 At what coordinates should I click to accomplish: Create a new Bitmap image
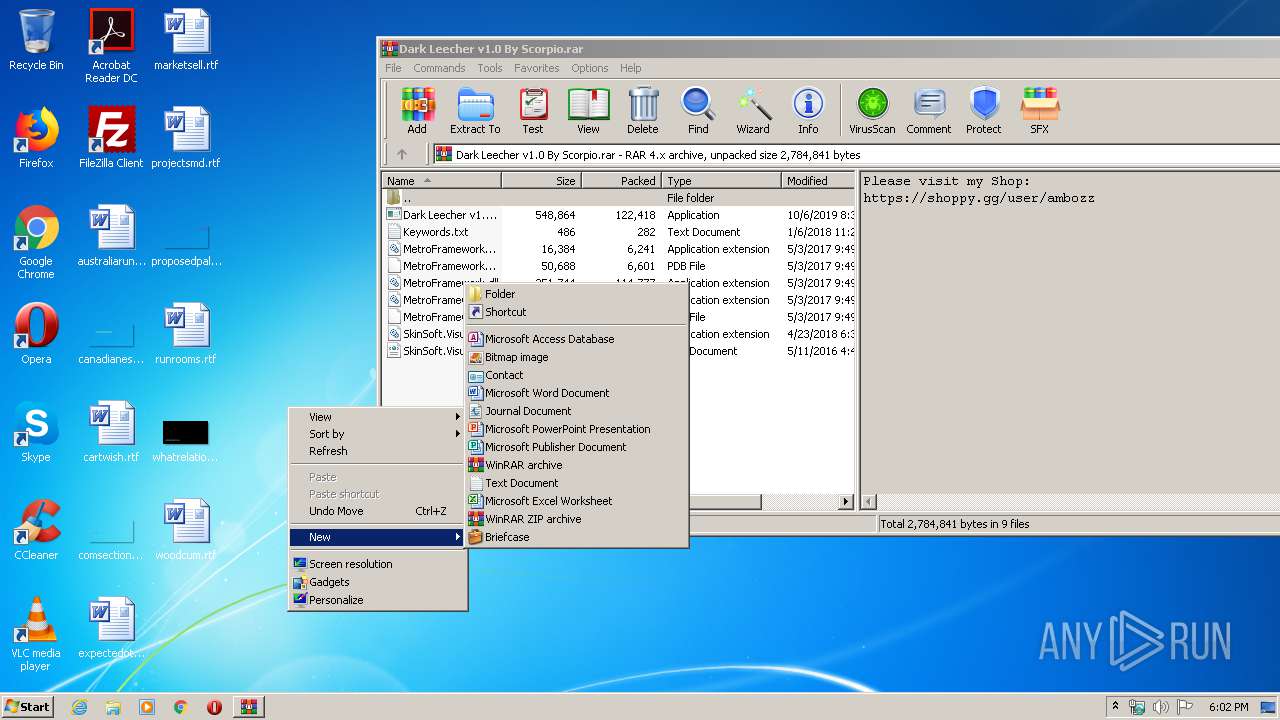pos(577,357)
